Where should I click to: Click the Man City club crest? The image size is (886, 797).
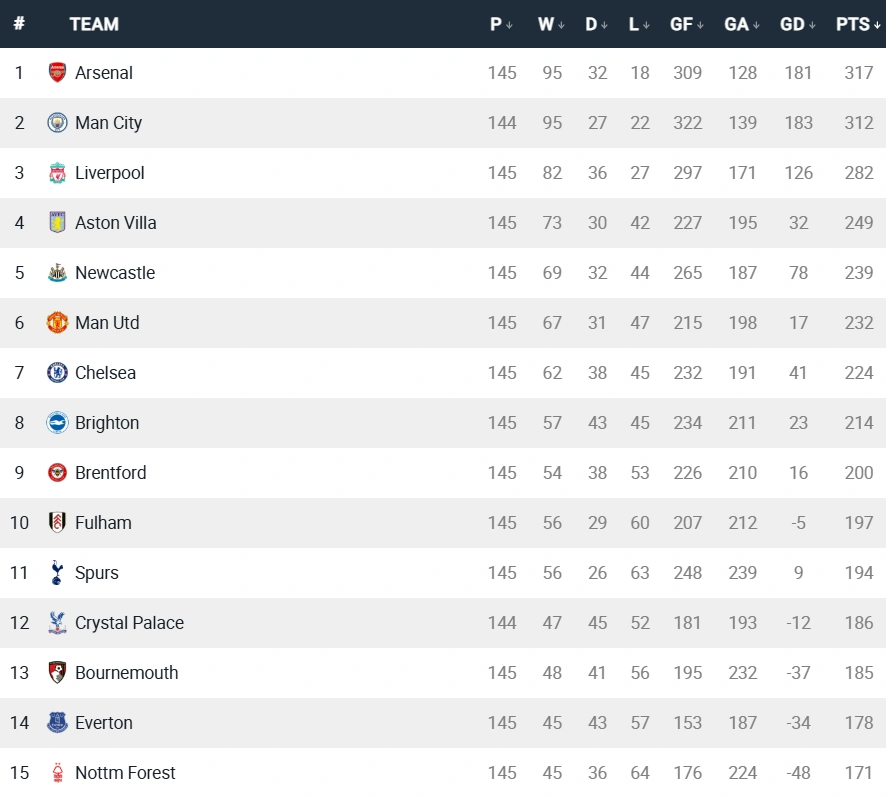(57, 123)
